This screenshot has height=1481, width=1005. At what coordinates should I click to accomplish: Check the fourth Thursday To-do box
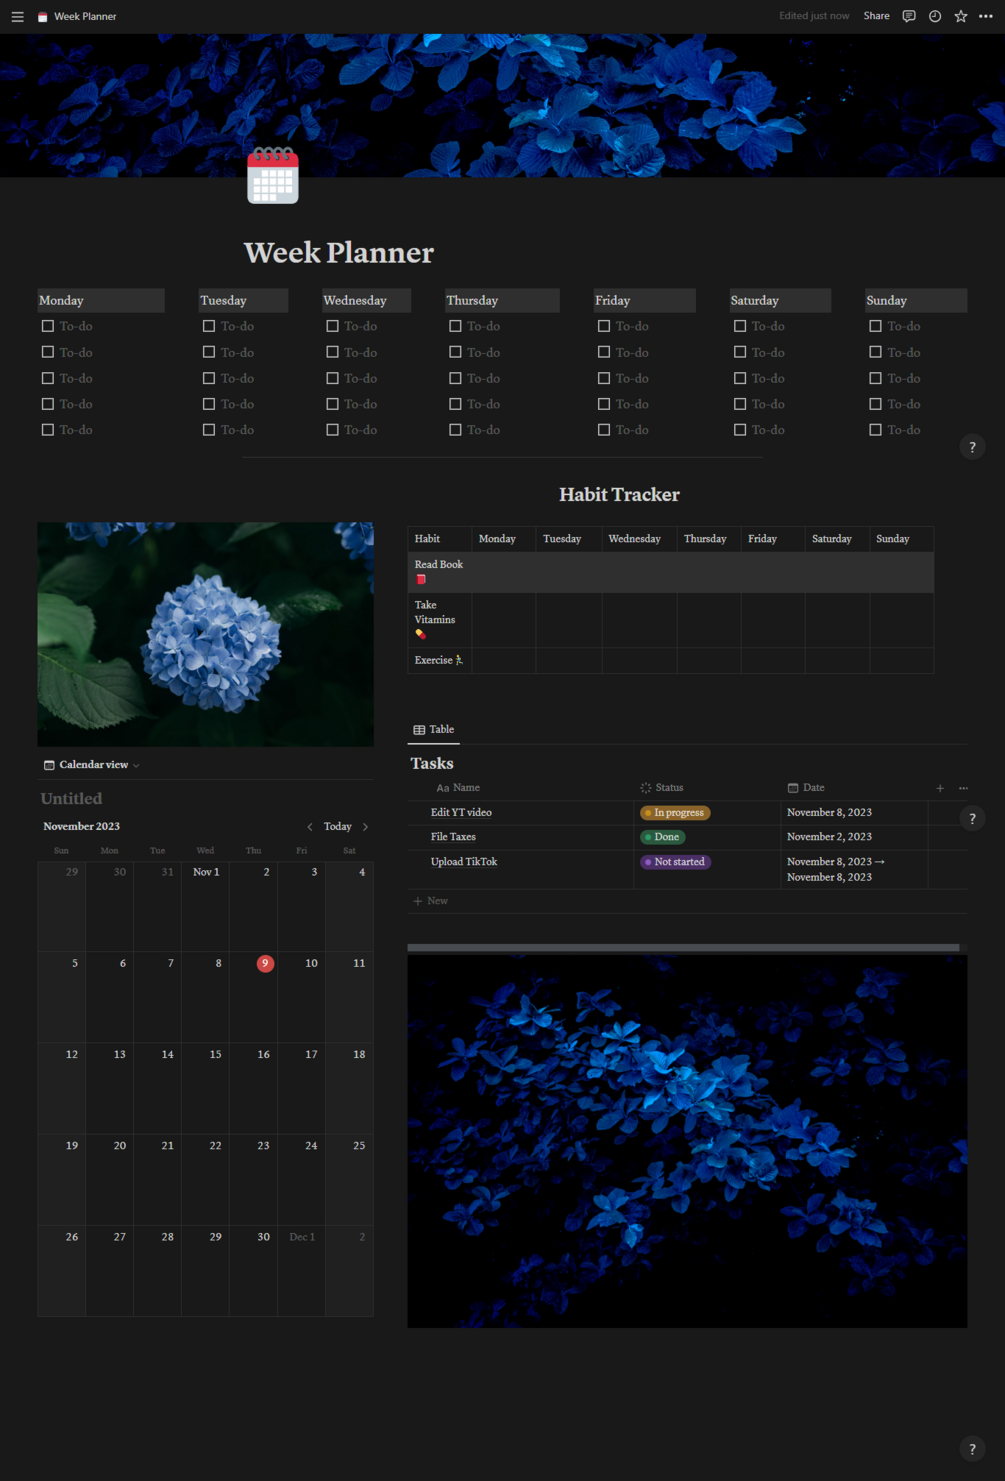455,404
